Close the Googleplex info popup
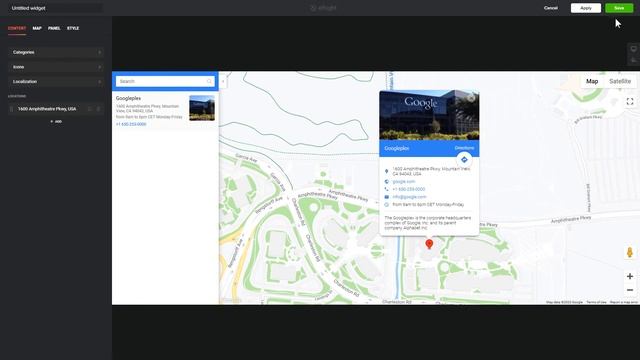The width and height of the screenshot is (640, 360). point(471,97)
